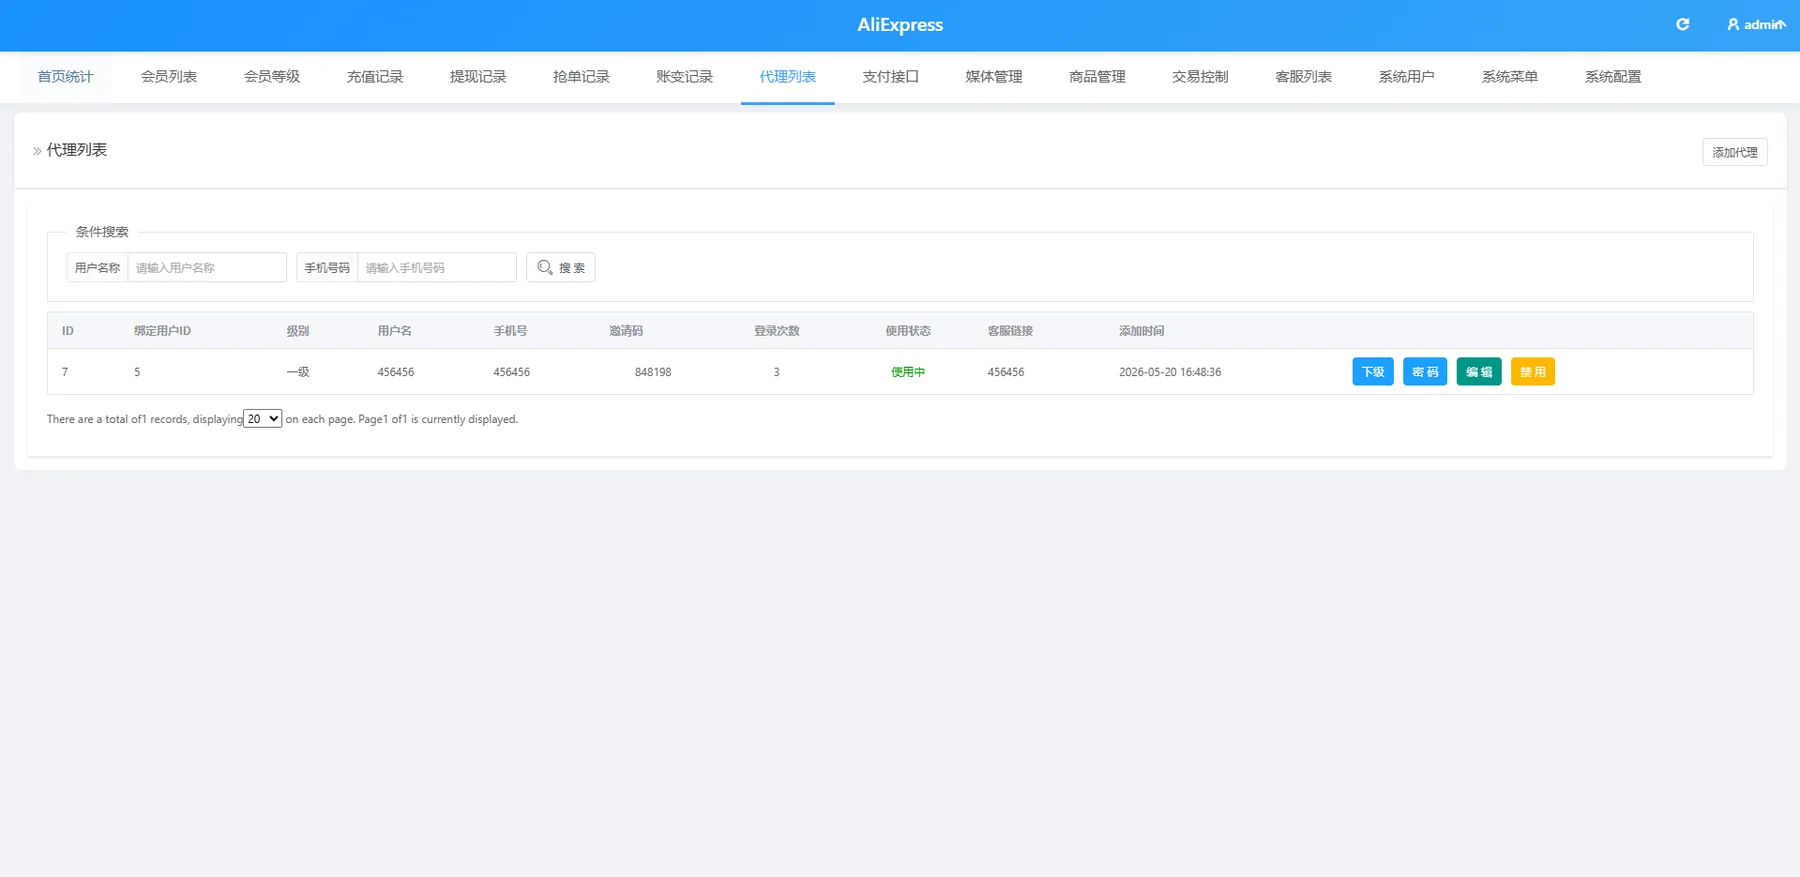Image resolution: width=1800 pixels, height=877 pixels.
Task: Click the 添加代理 button
Action: pyautogui.click(x=1735, y=152)
